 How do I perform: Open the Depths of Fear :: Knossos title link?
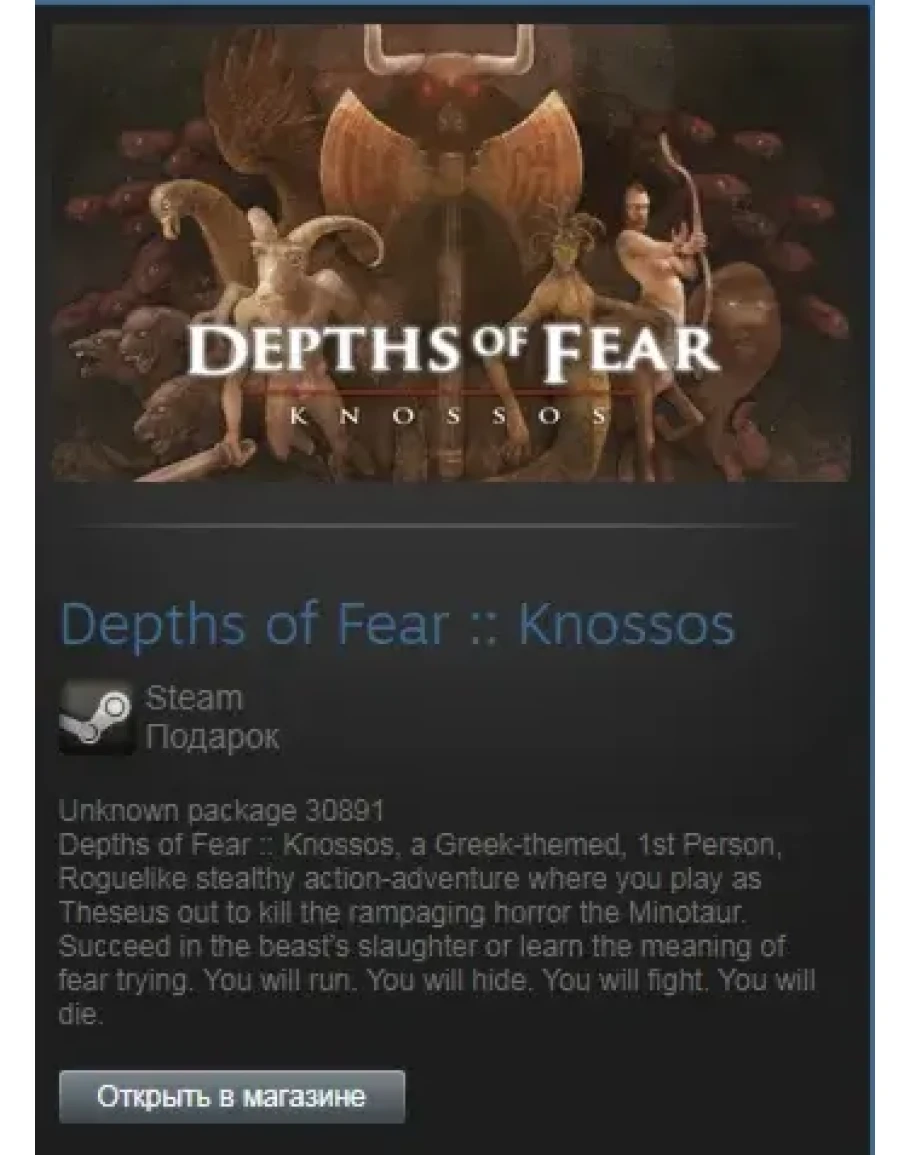(397, 625)
